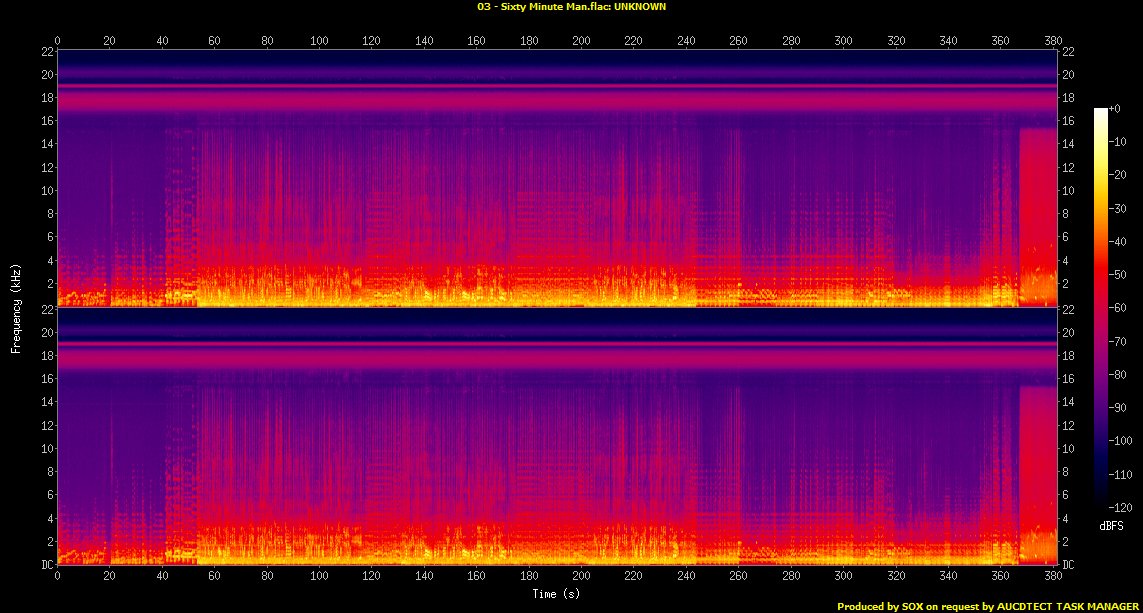Click the 380 mark on the top time axis
The width and height of the screenshot is (1143, 613).
tap(1050, 41)
